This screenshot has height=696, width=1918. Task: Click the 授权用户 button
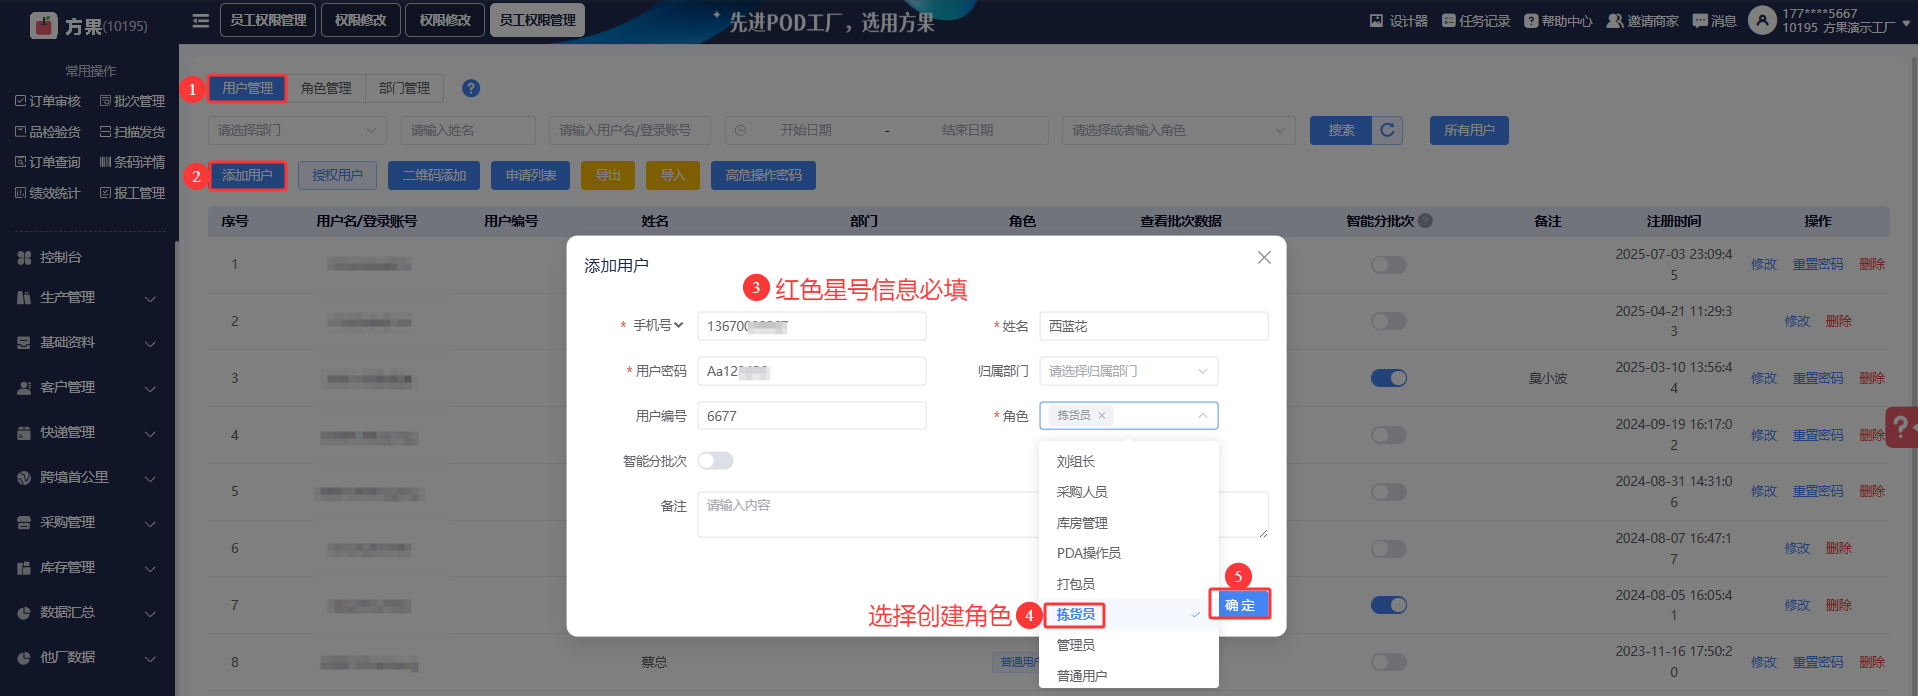(x=337, y=175)
